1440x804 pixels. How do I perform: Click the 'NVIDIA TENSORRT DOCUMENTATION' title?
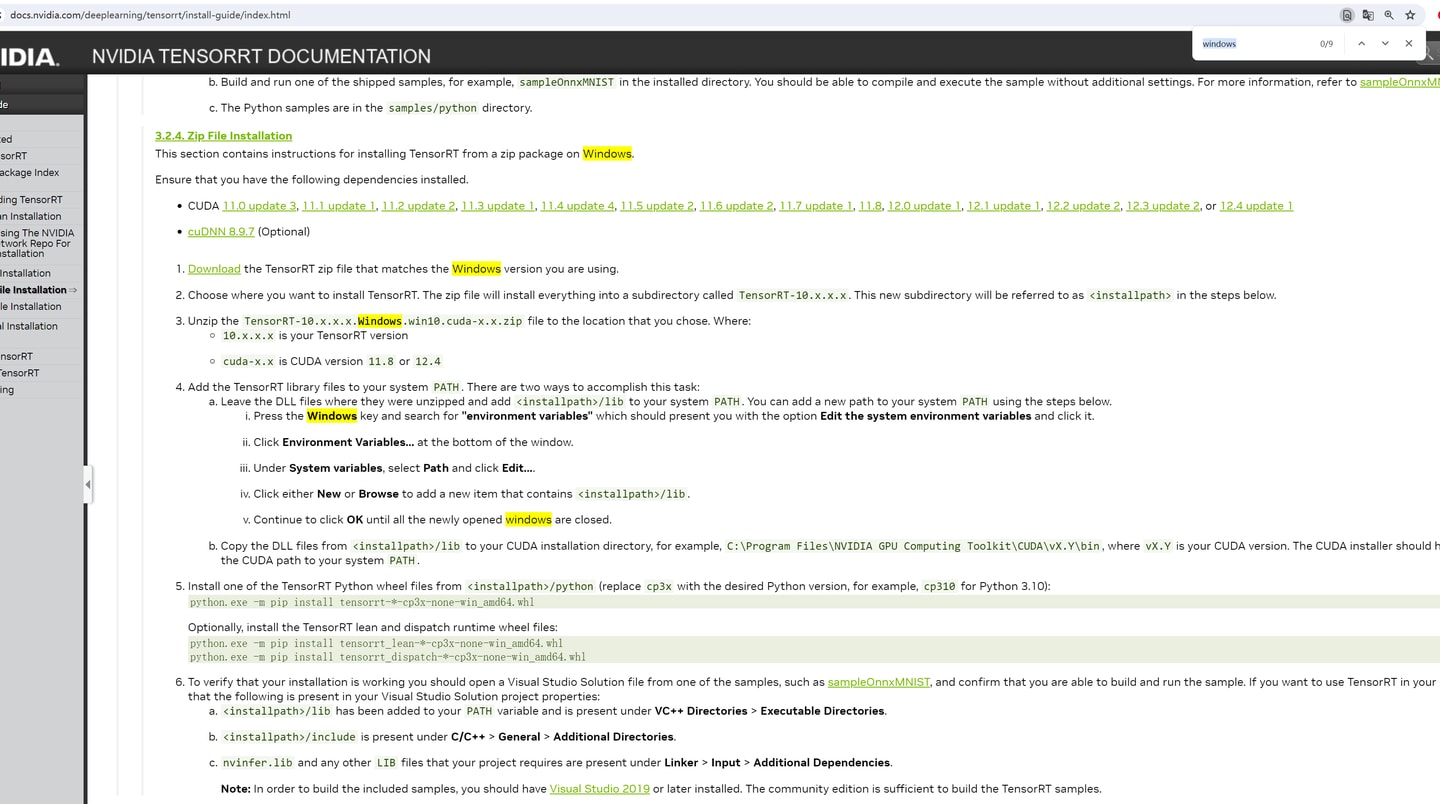(261, 57)
